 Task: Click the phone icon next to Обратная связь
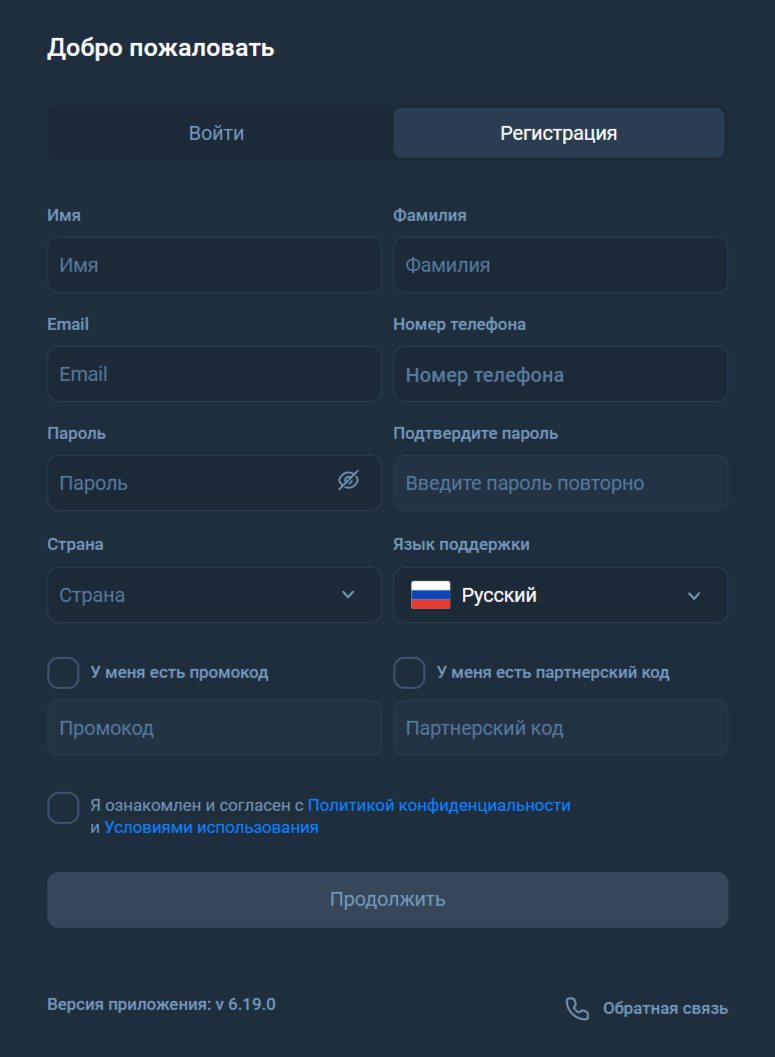(x=578, y=1009)
